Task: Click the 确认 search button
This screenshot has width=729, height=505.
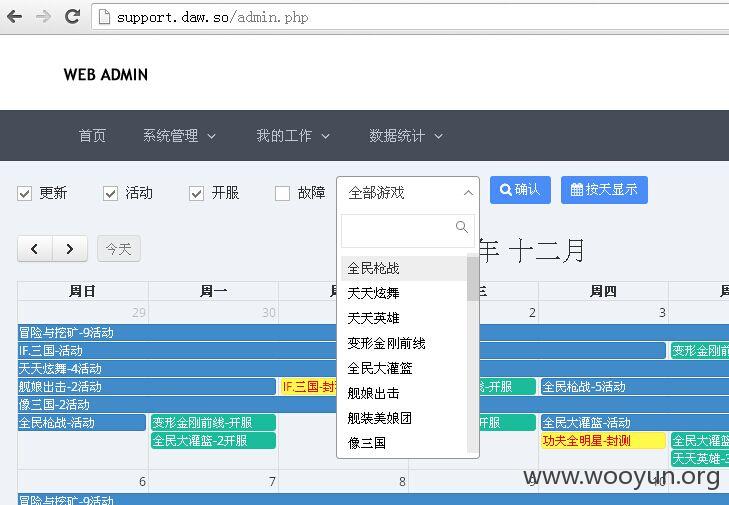Action: point(520,190)
